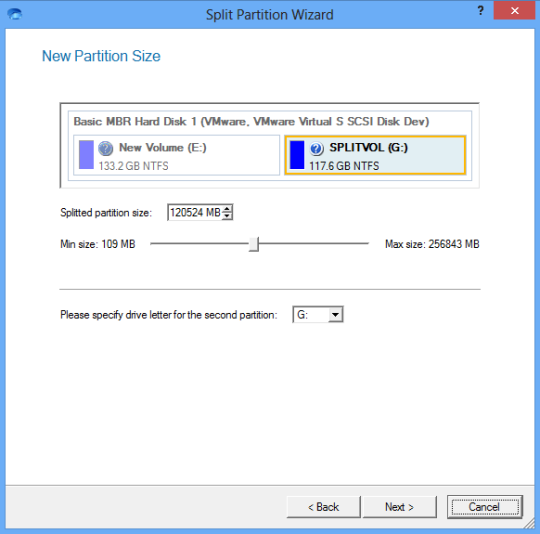The image size is (540, 534).
Task: Open help with the question mark button
Action: tap(480, 11)
